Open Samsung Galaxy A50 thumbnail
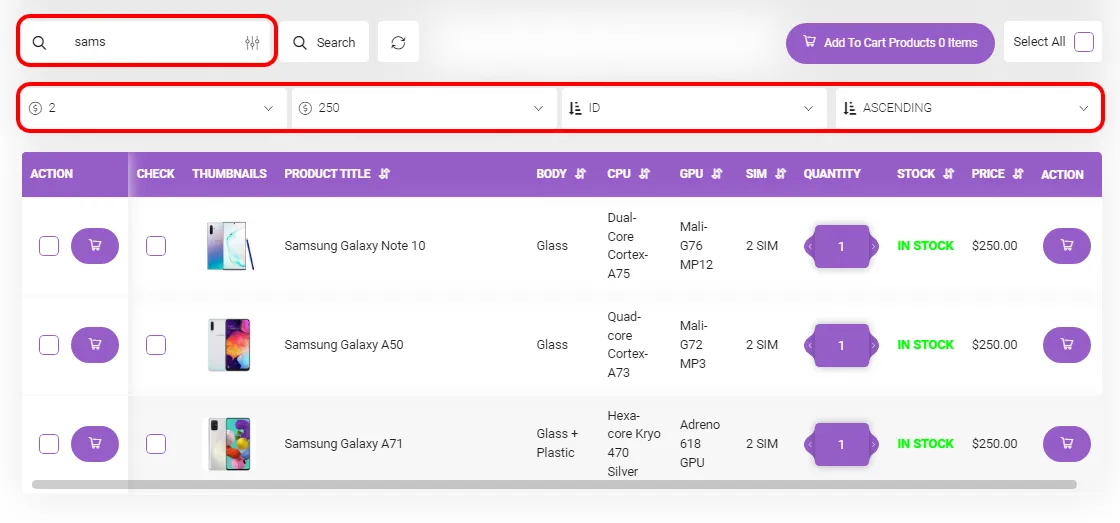 pos(229,344)
